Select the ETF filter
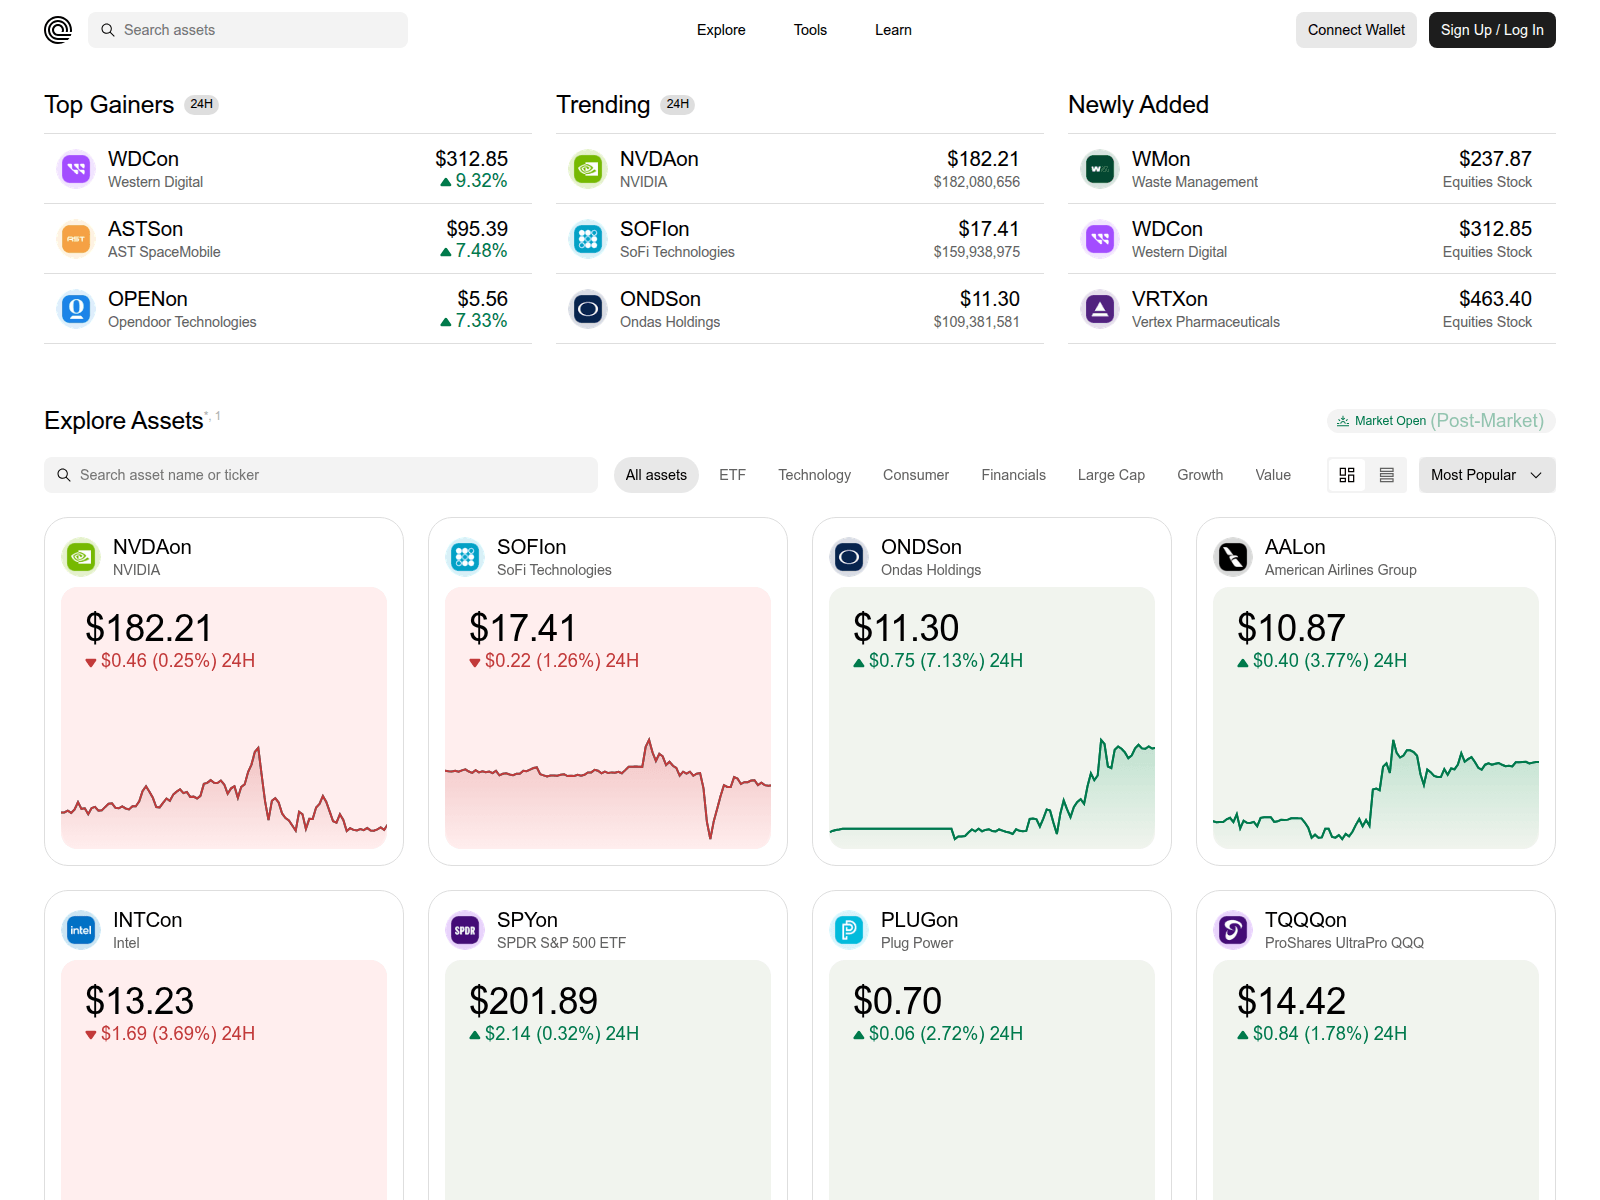Viewport: 1600px width, 1200px height. [732, 475]
